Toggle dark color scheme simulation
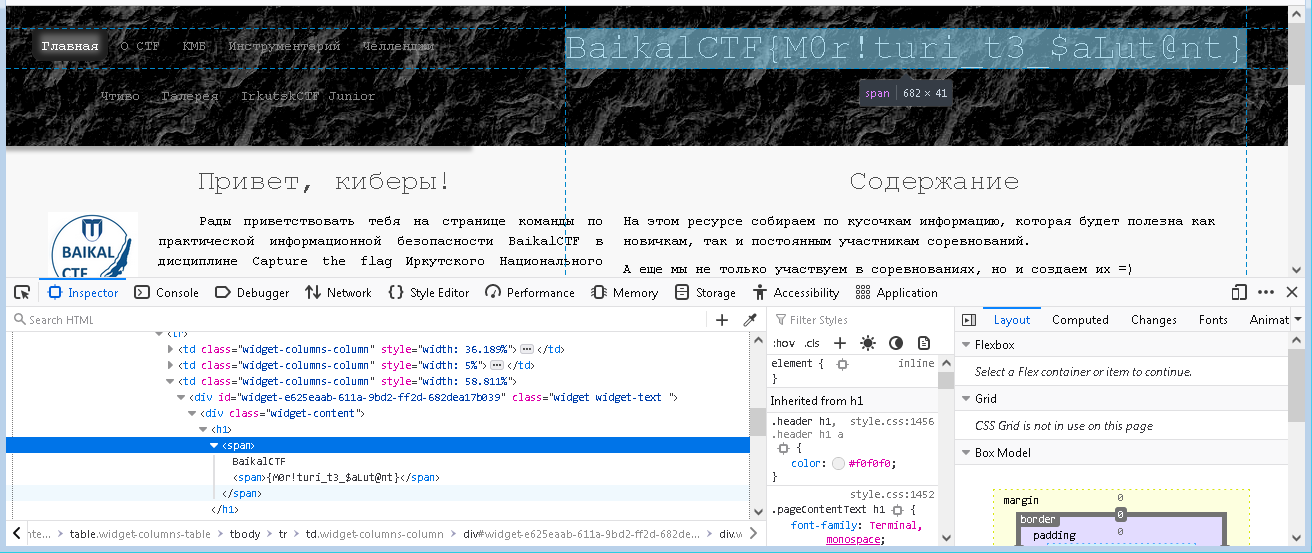Image resolution: width=1312 pixels, height=553 pixels. (x=896, y=343)
